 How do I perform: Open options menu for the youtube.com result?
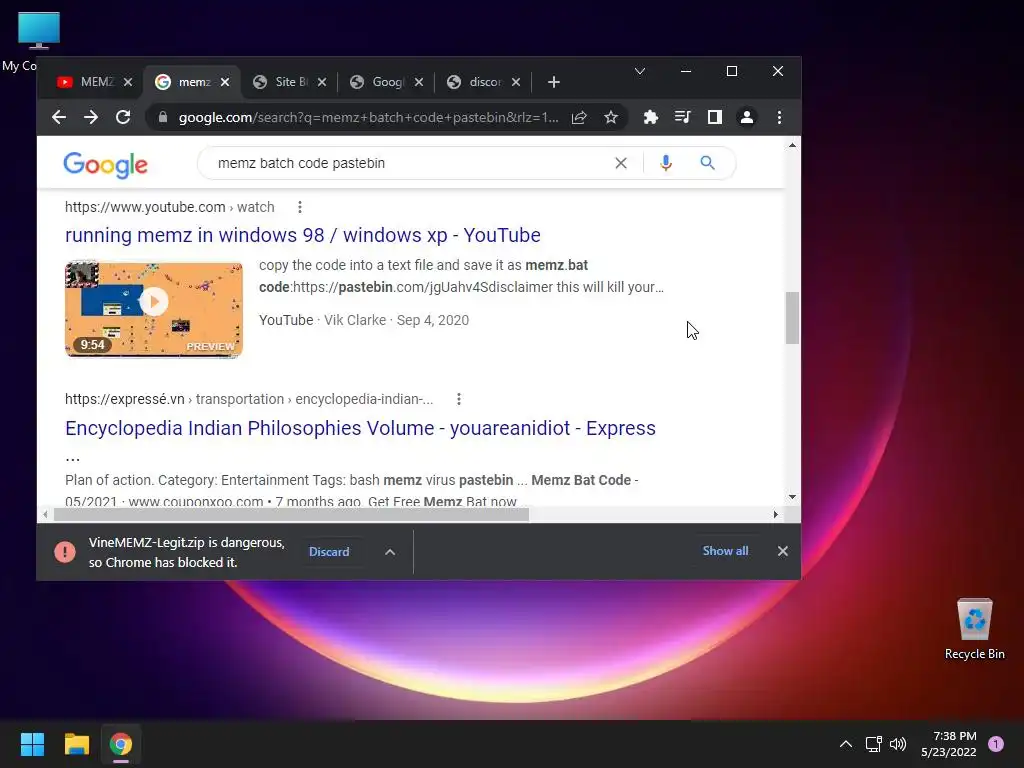click(300, 207)
